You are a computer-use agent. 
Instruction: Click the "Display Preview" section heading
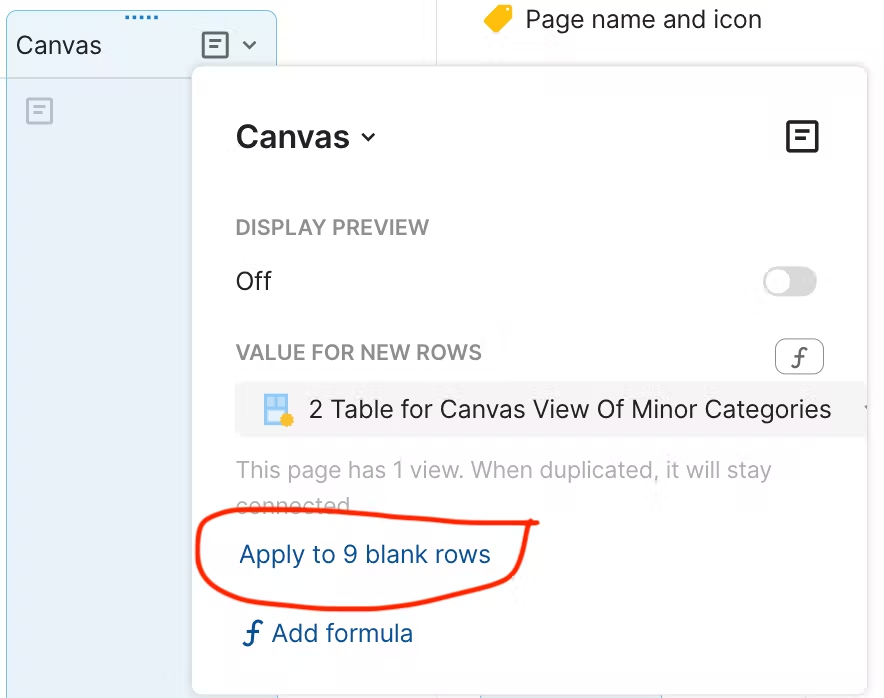pyautogui.click(x=332, y=227)
